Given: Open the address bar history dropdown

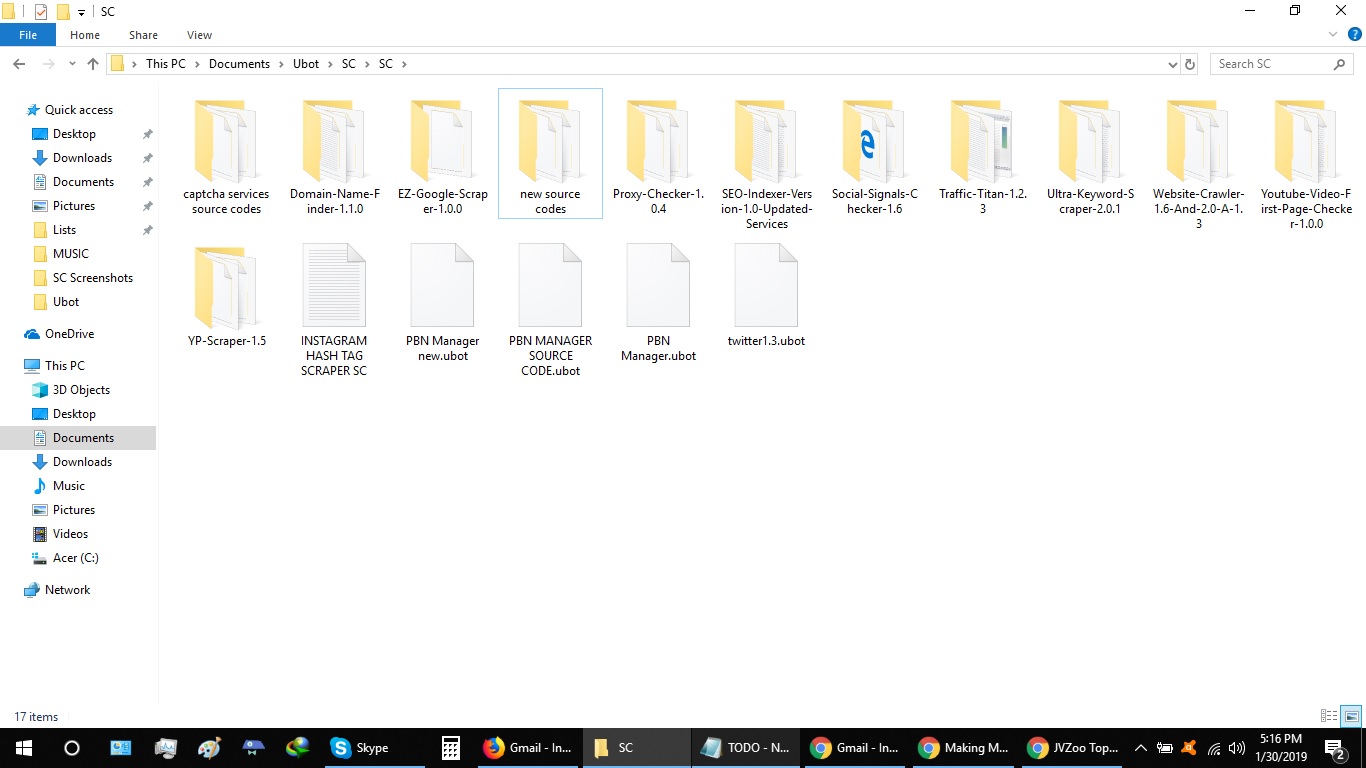Looking at the screenshot, I should pos(1173,64).
